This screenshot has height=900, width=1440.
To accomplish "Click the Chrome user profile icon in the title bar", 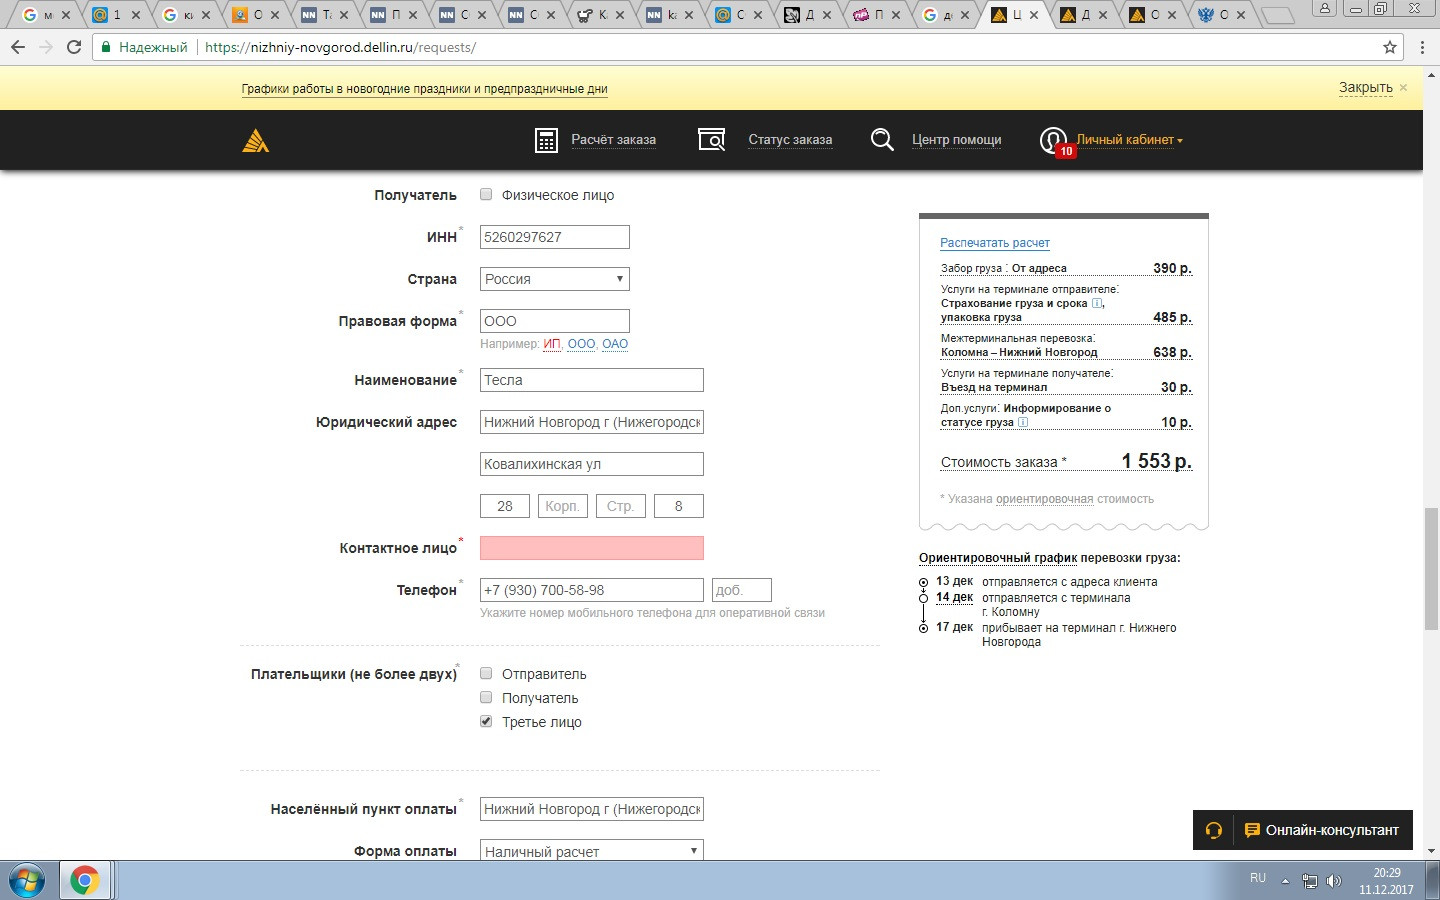I will (x=1325, y=8).
